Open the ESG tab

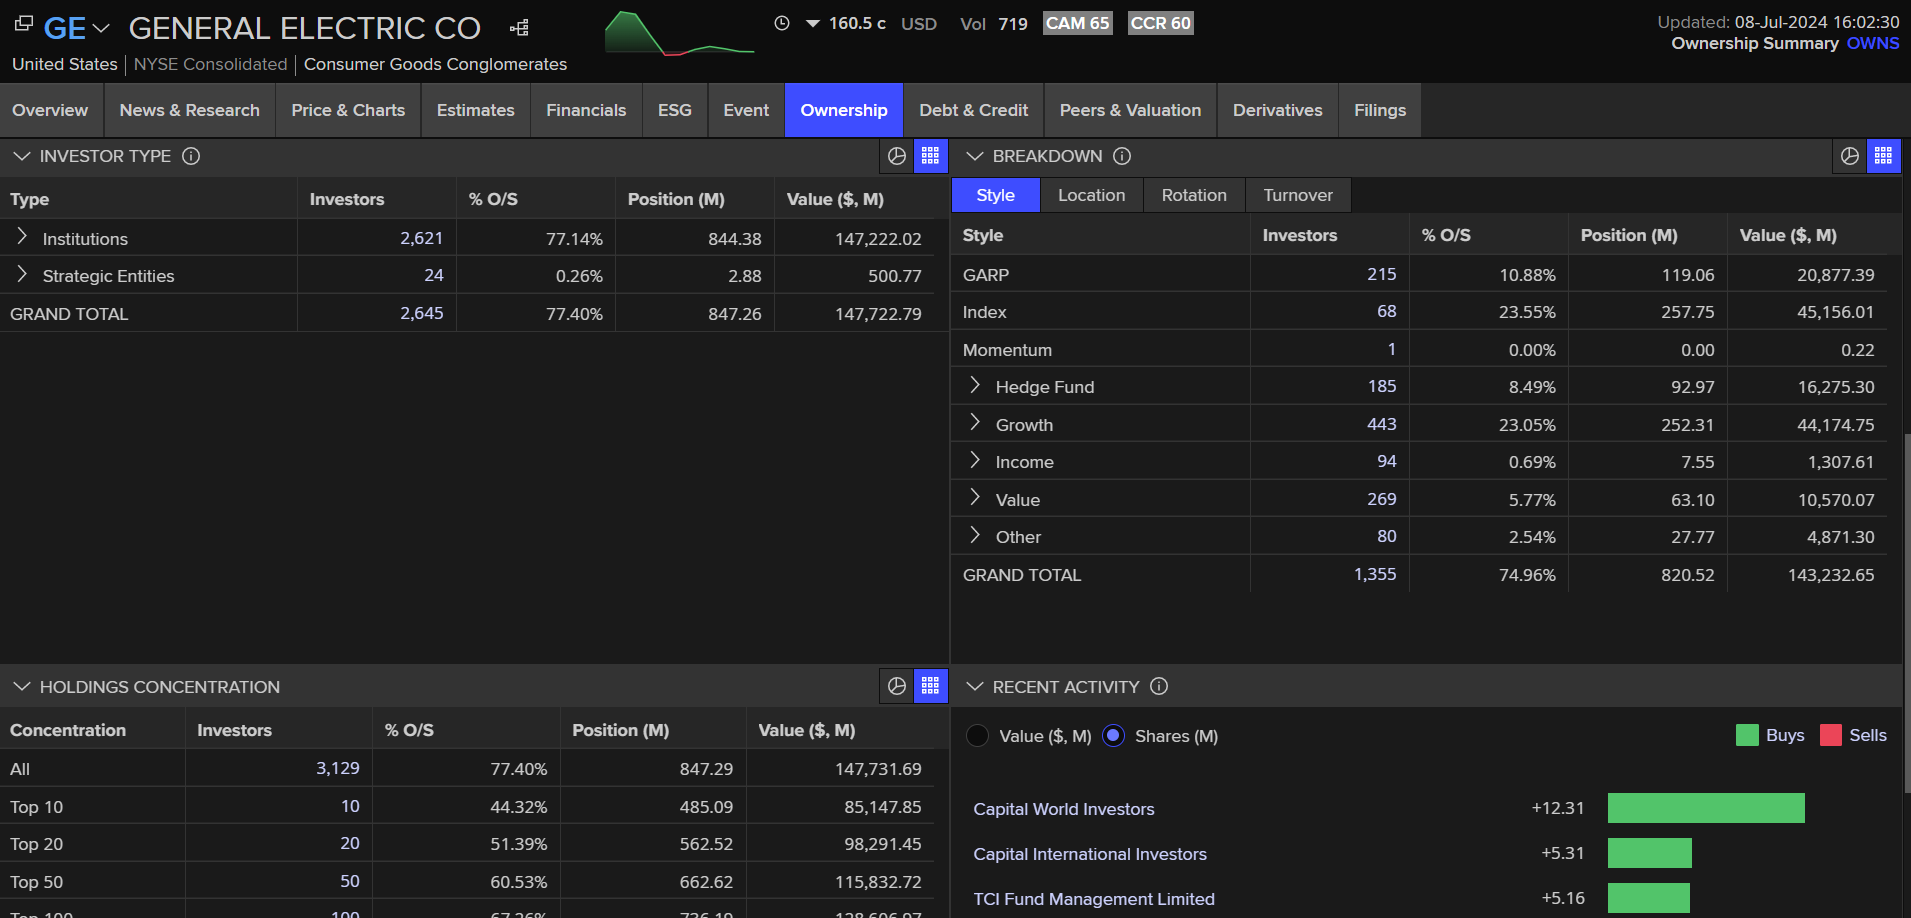click(x=675, y=110)
